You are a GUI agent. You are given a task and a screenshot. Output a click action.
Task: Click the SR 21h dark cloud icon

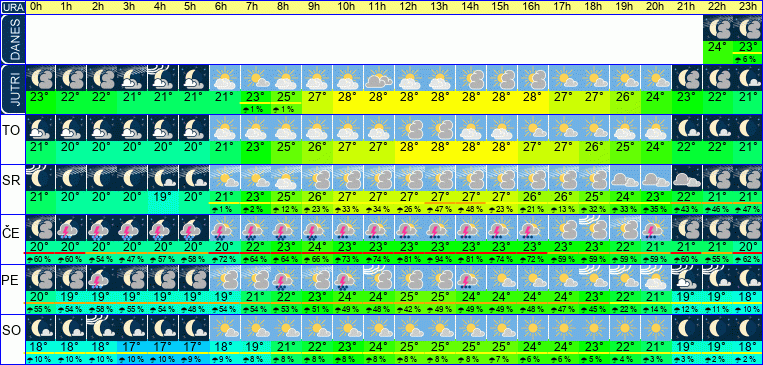pyautogui.click(x=687, y=178)
